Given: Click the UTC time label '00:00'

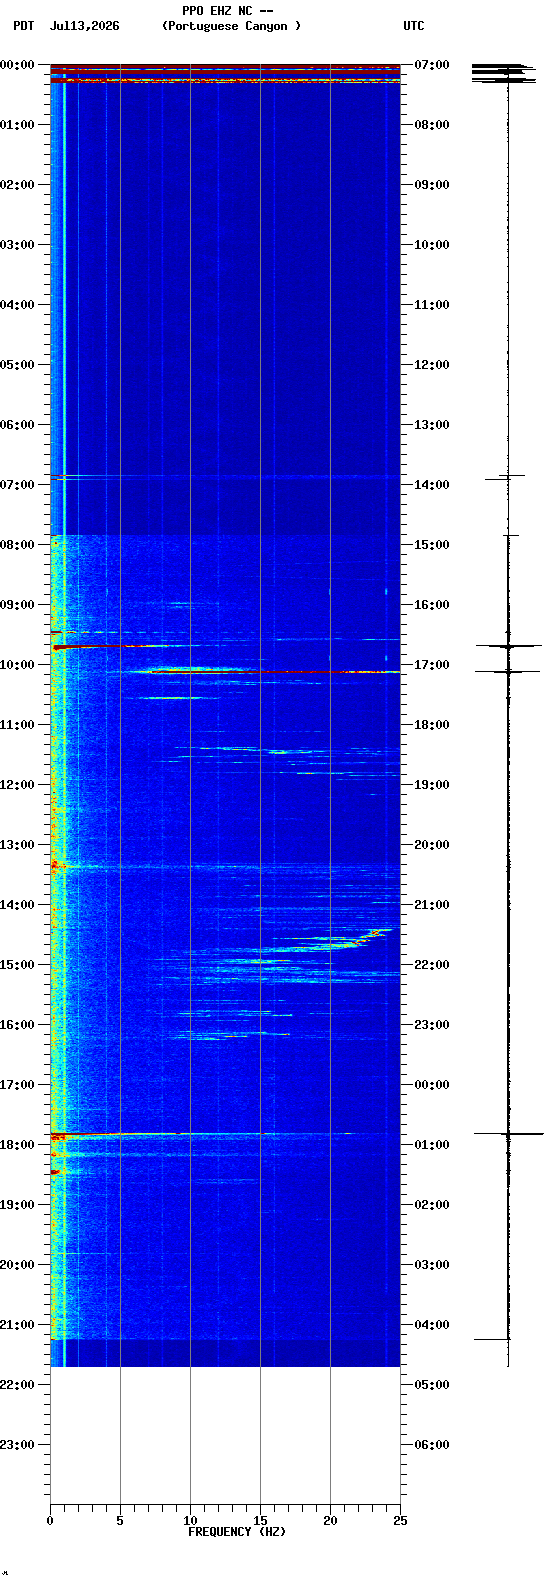Looking at the screenshot, I should tap(432, 1085).
